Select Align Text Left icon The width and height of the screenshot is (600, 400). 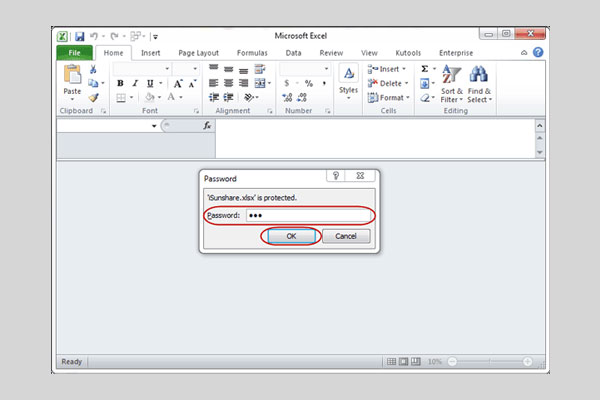coord(214,83)
